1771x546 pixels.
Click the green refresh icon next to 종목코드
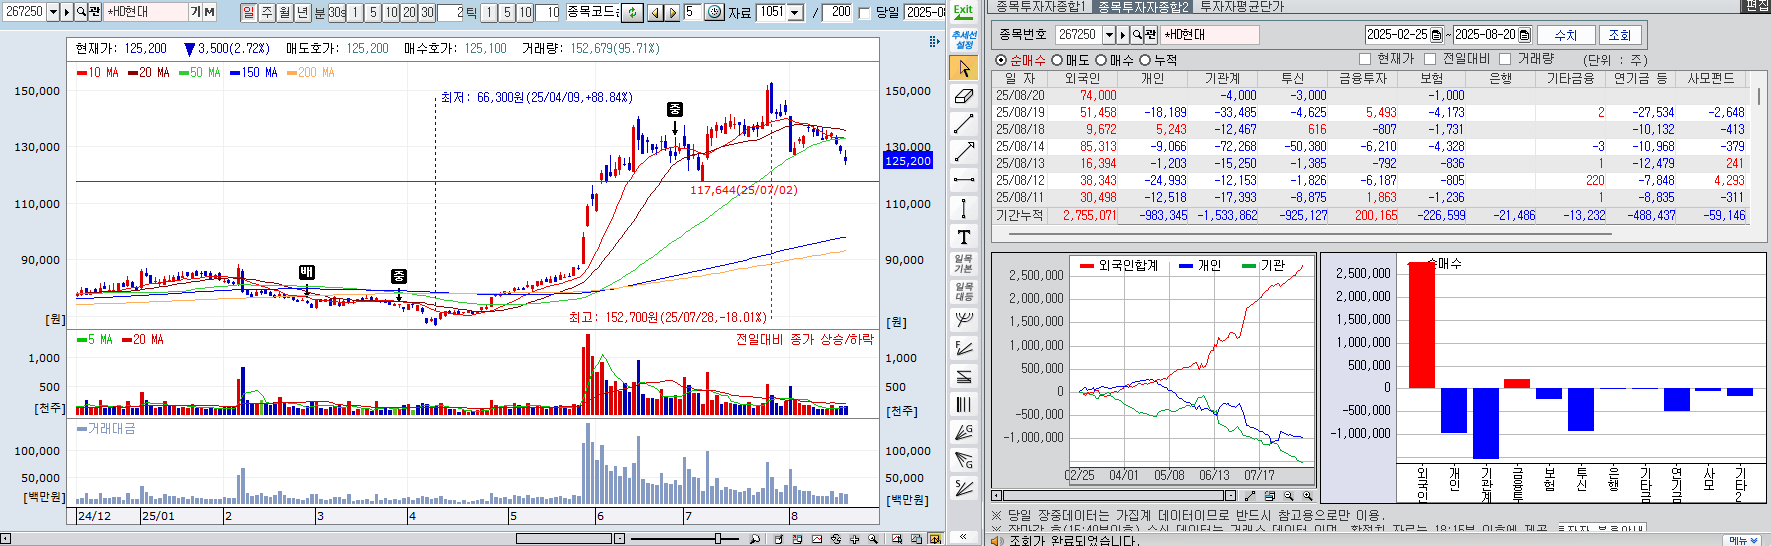632,12
